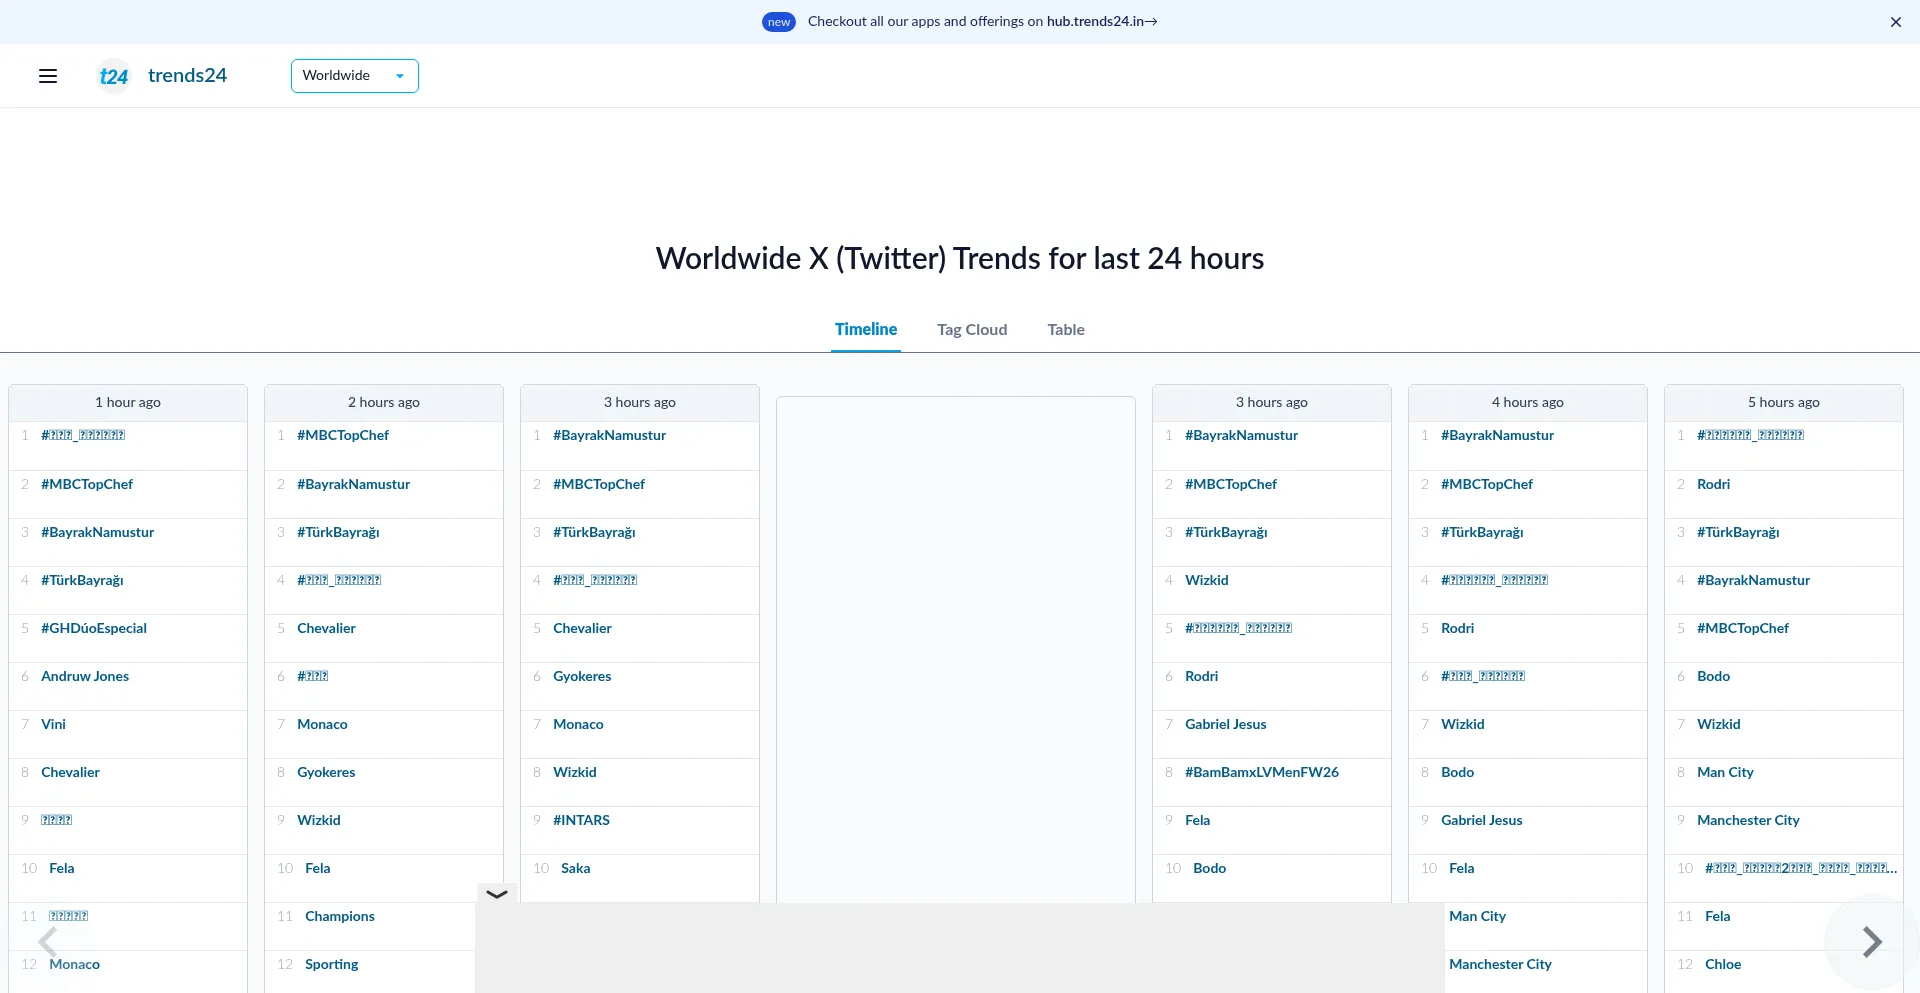Image resolution: width=1920 pixels, height=993 pixels.
Task: Dismiss the announcement banner
Action: (1895, 21)
